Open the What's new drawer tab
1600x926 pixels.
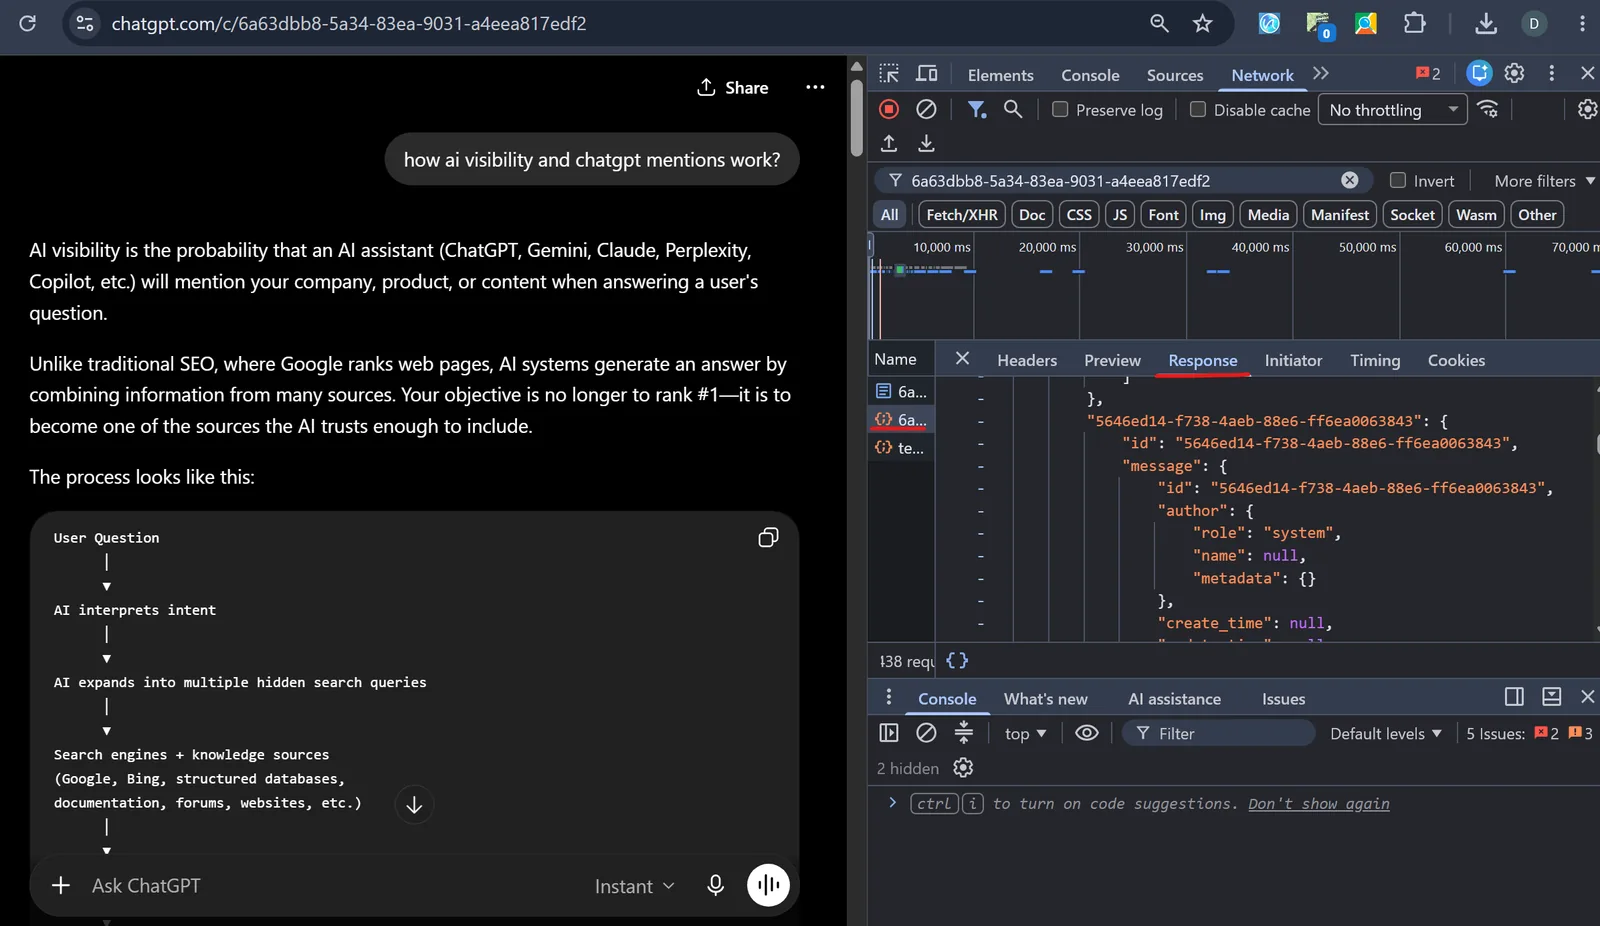[1045, 699]
